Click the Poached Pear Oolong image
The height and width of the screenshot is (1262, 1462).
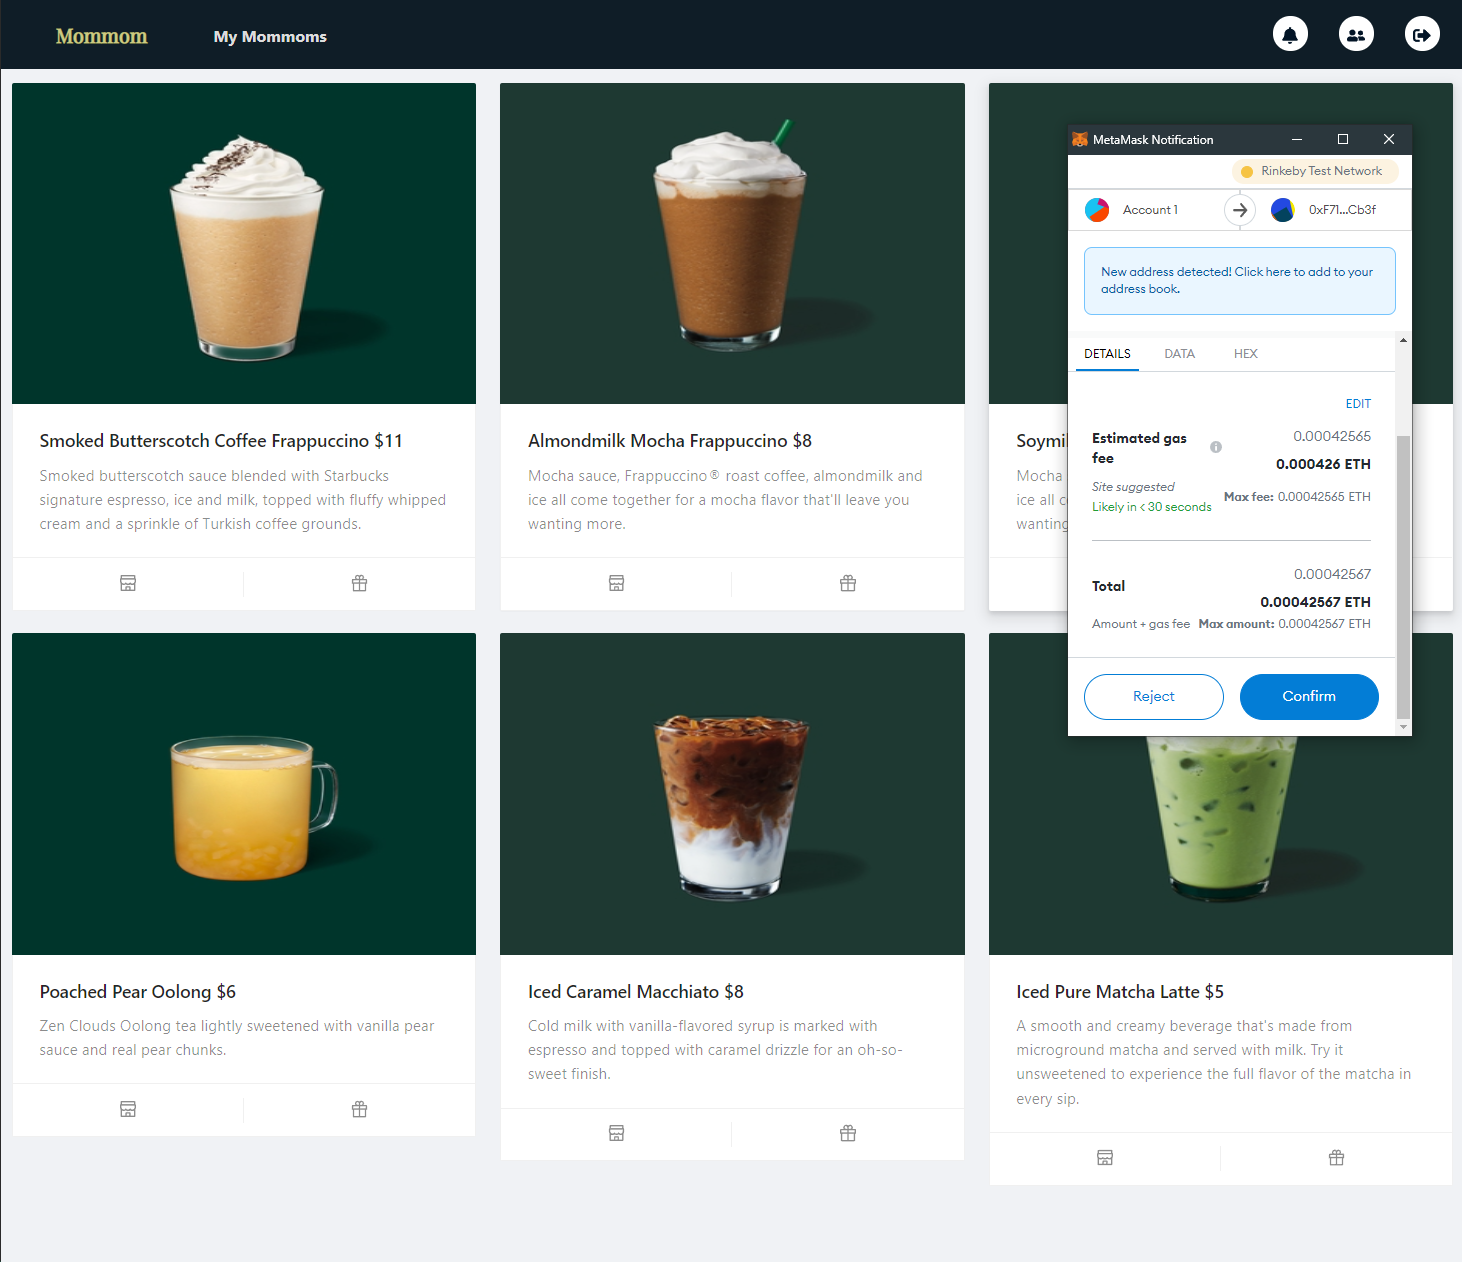244,794
